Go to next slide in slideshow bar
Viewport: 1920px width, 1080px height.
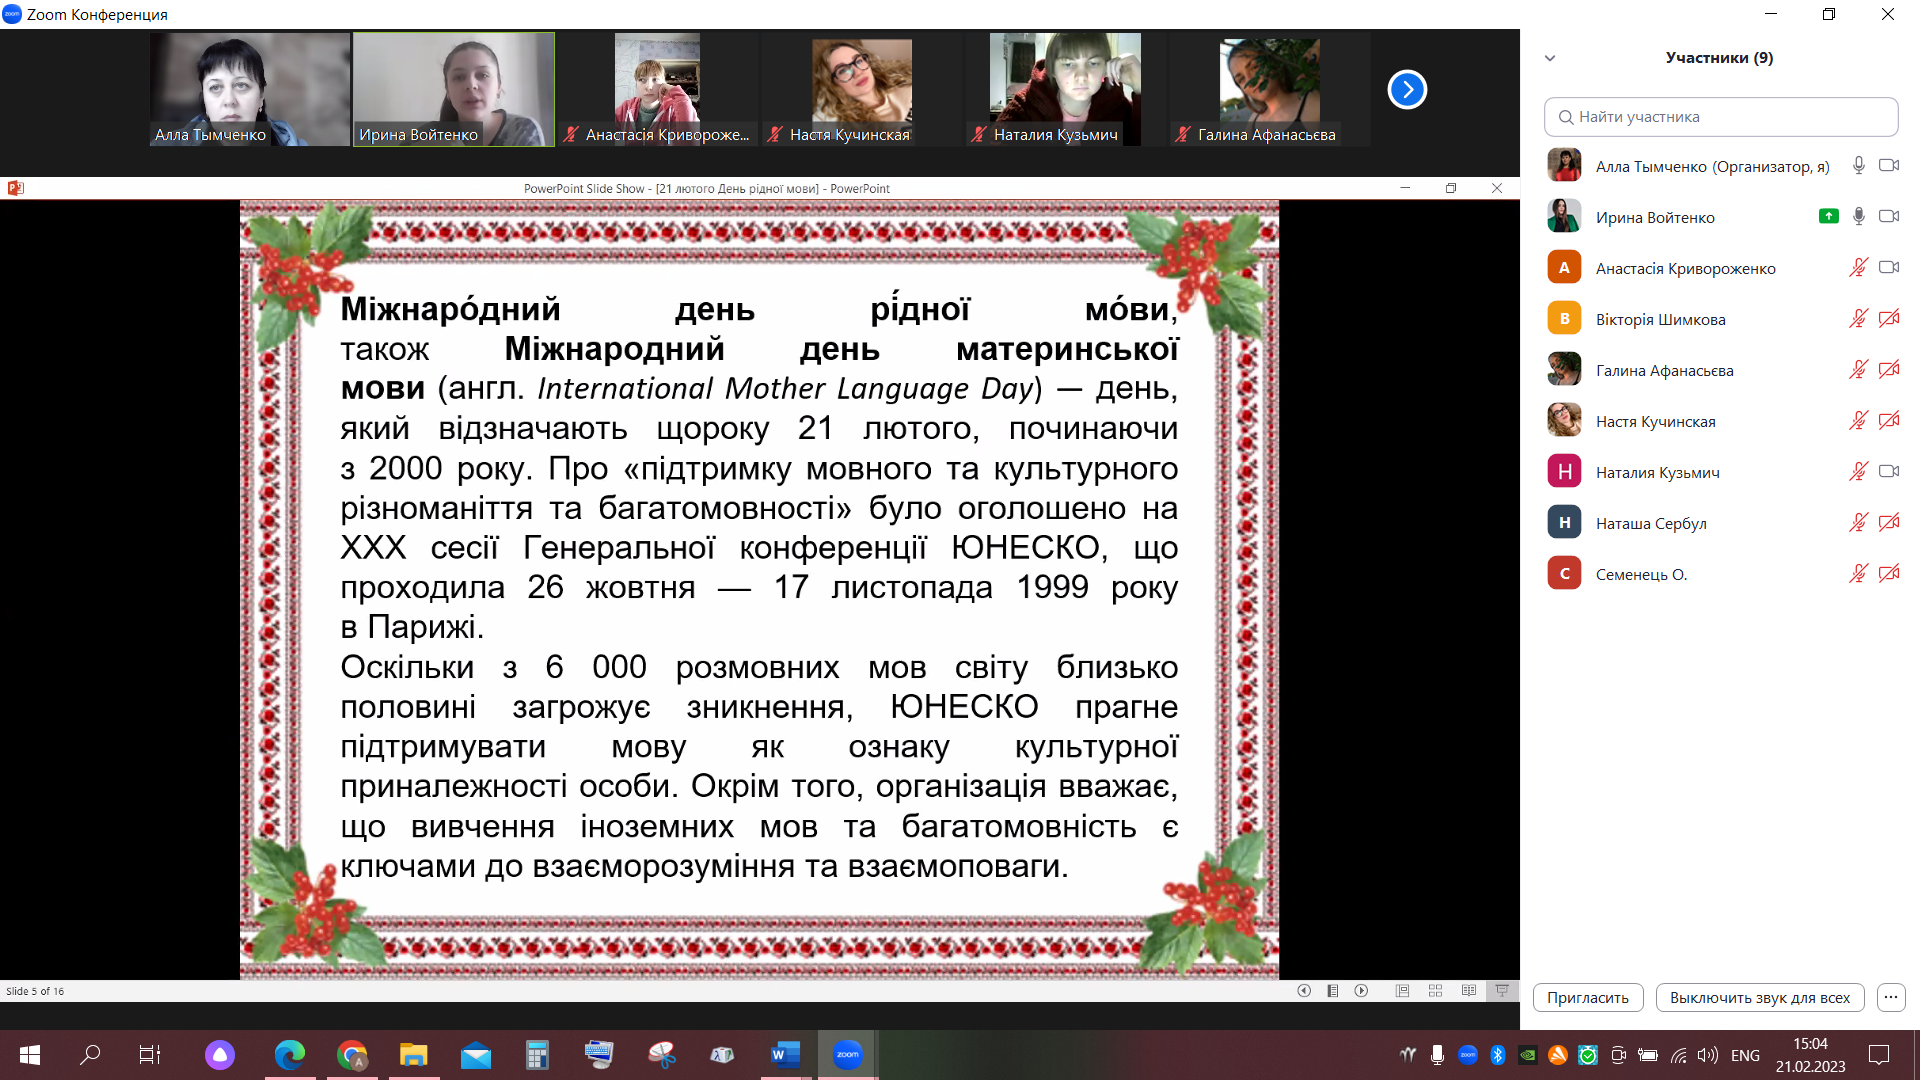click(1361, 991)
